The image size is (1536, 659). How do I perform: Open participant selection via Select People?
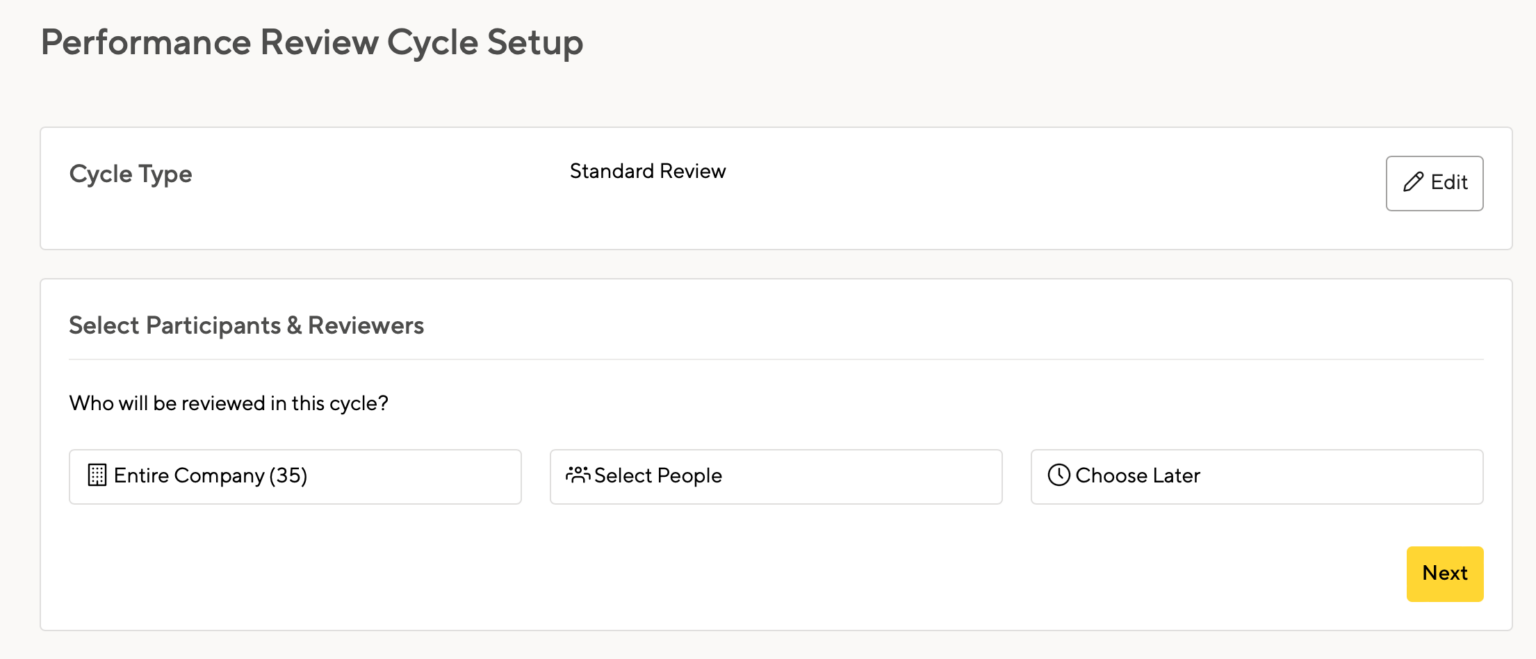coord(775,476)
